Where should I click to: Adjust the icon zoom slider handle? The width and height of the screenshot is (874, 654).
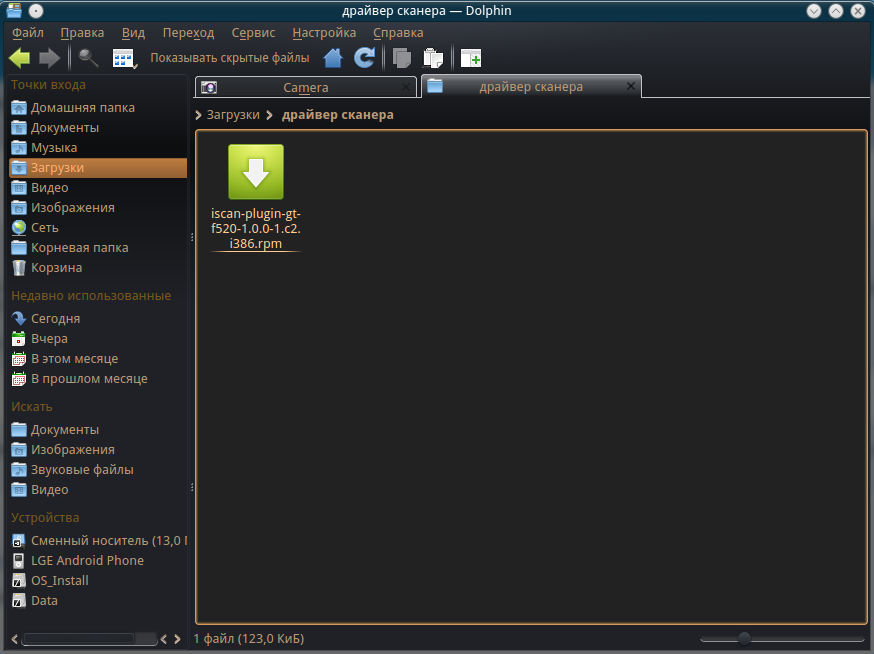tap(744, 638)
